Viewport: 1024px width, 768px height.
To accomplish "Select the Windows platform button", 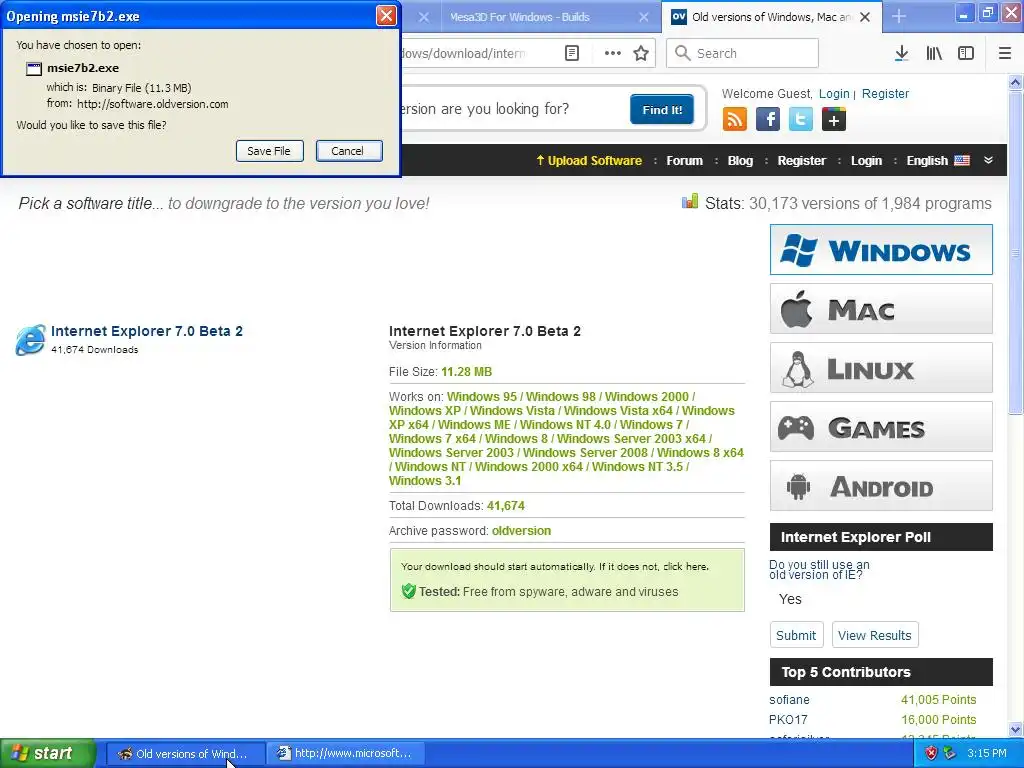I will [881, 249].
